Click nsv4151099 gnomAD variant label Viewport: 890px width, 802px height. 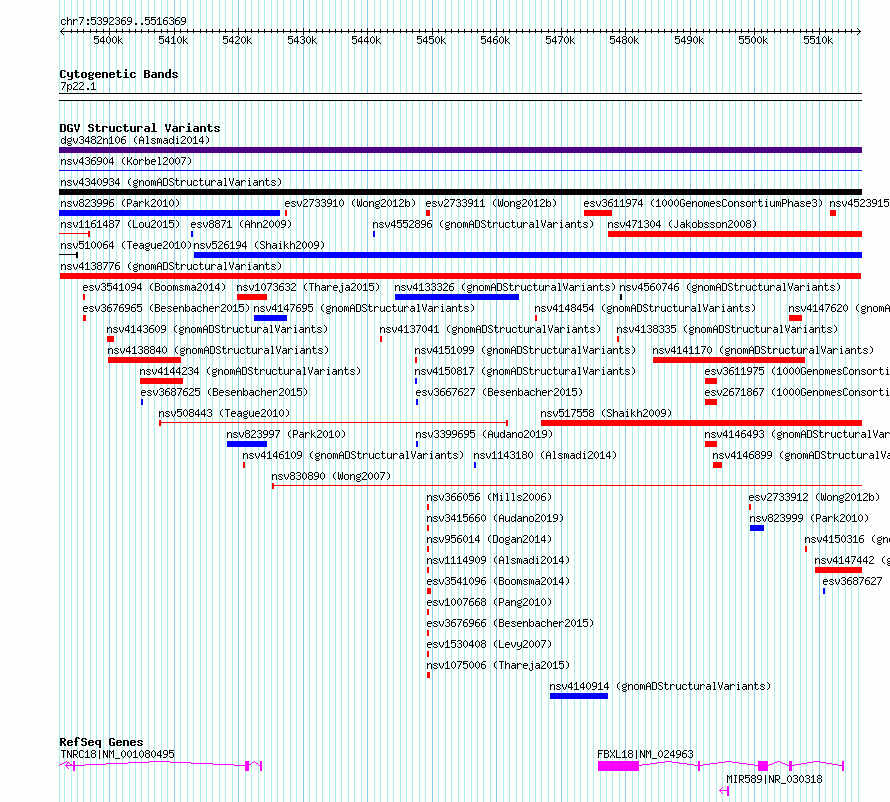tap(526, 350)
